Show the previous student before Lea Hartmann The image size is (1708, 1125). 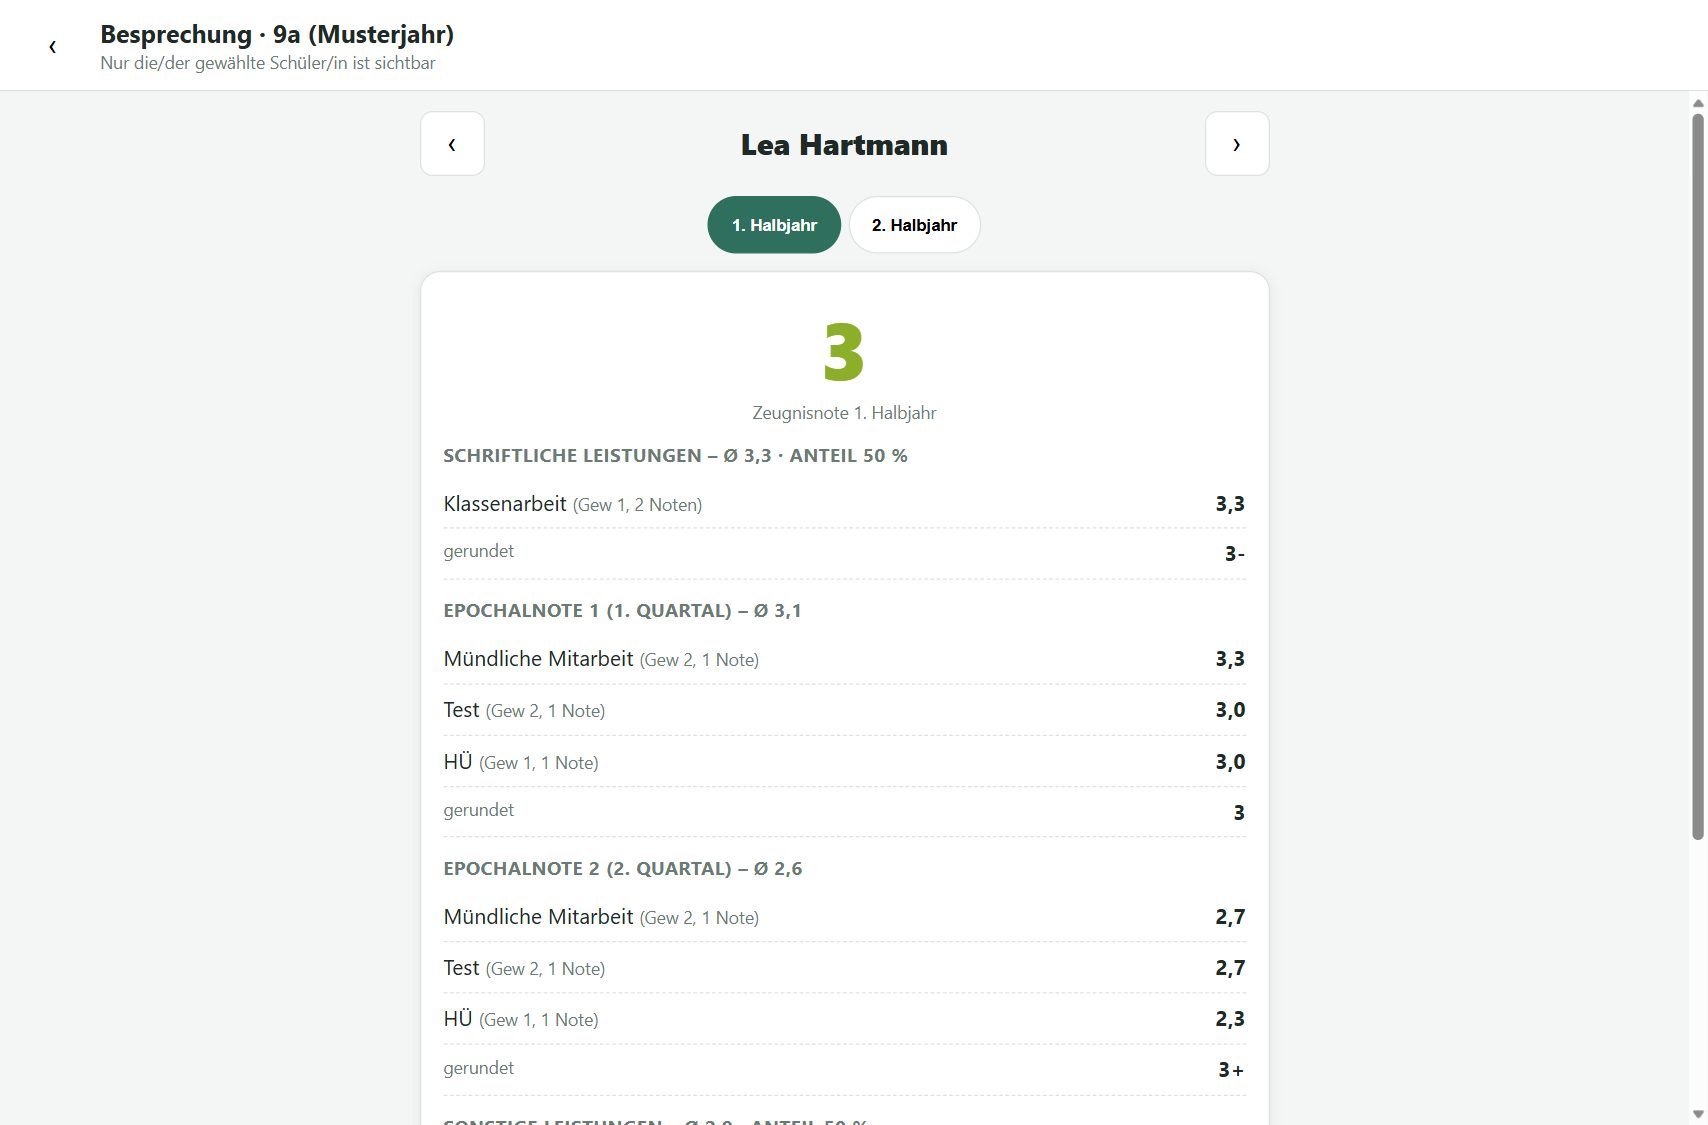tap(452, 144)
